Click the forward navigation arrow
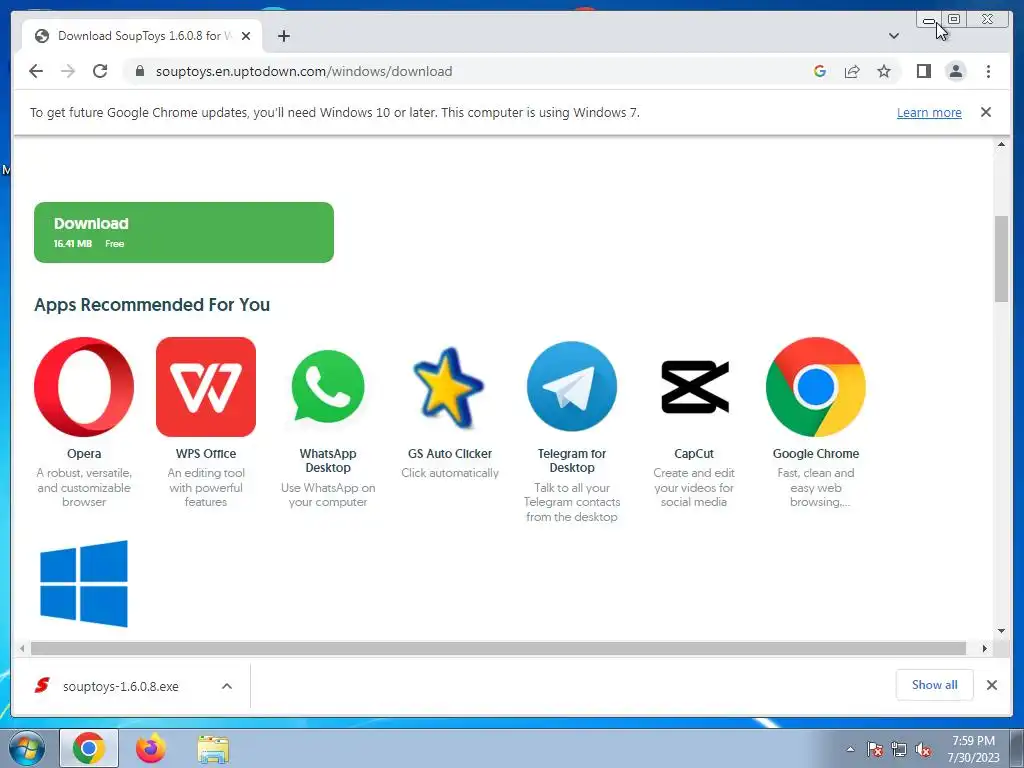1024x768 pixels. pyautogui.click(x=68, y=71)
